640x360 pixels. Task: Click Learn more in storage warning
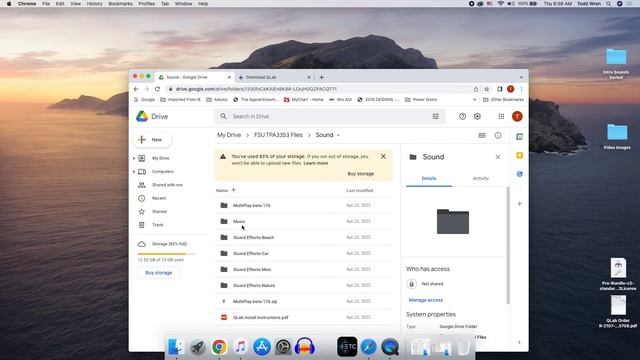[316, 163]
